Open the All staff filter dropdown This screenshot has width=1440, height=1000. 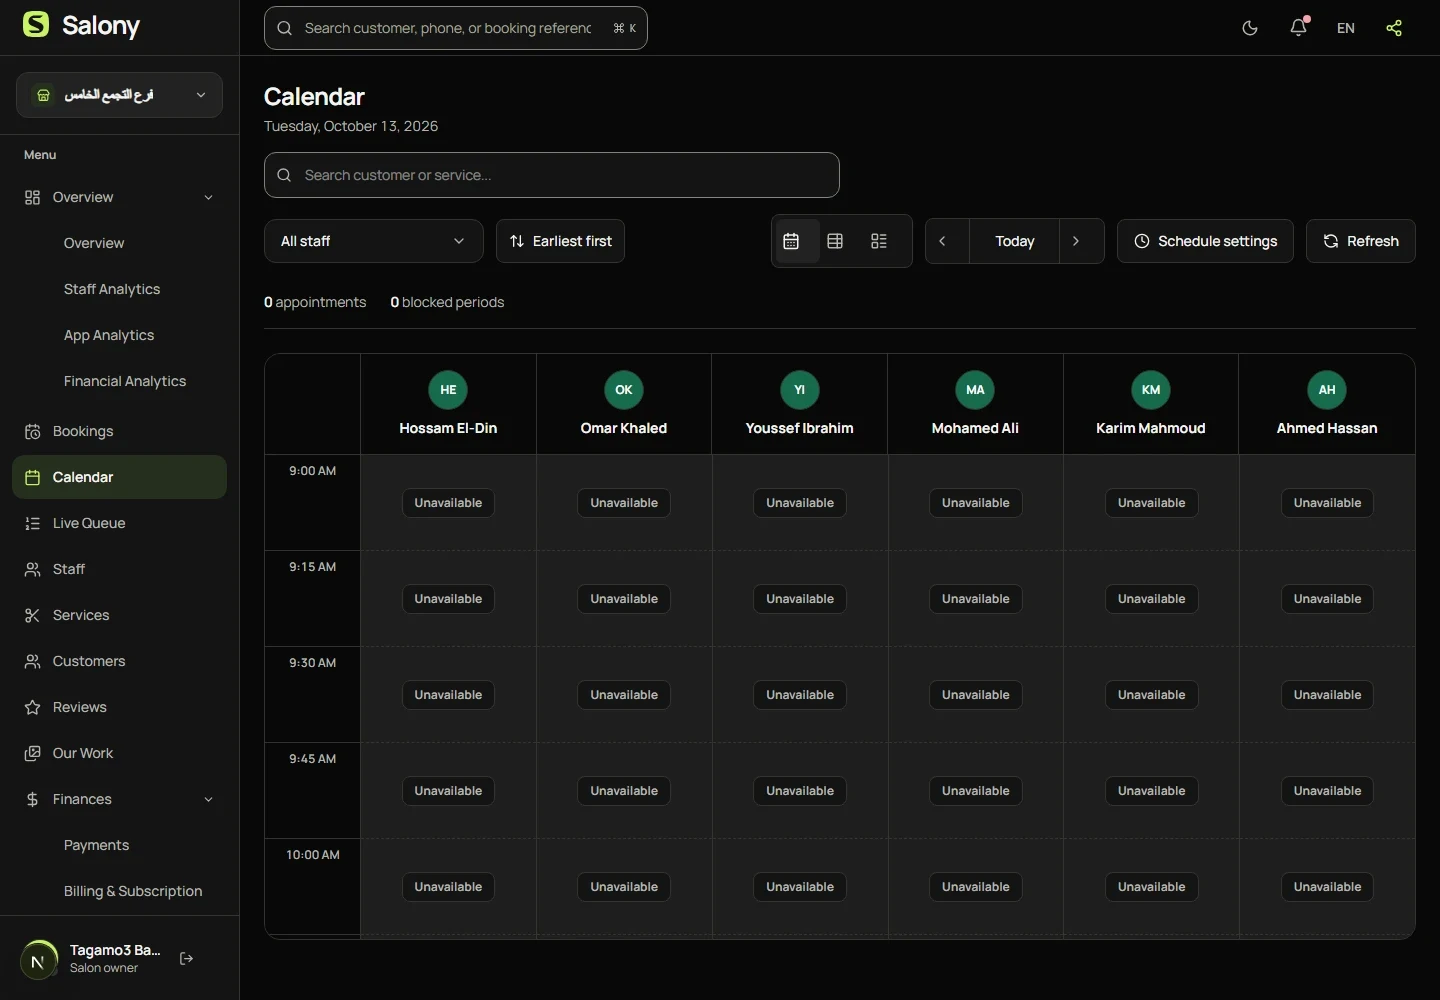(374, 241)
